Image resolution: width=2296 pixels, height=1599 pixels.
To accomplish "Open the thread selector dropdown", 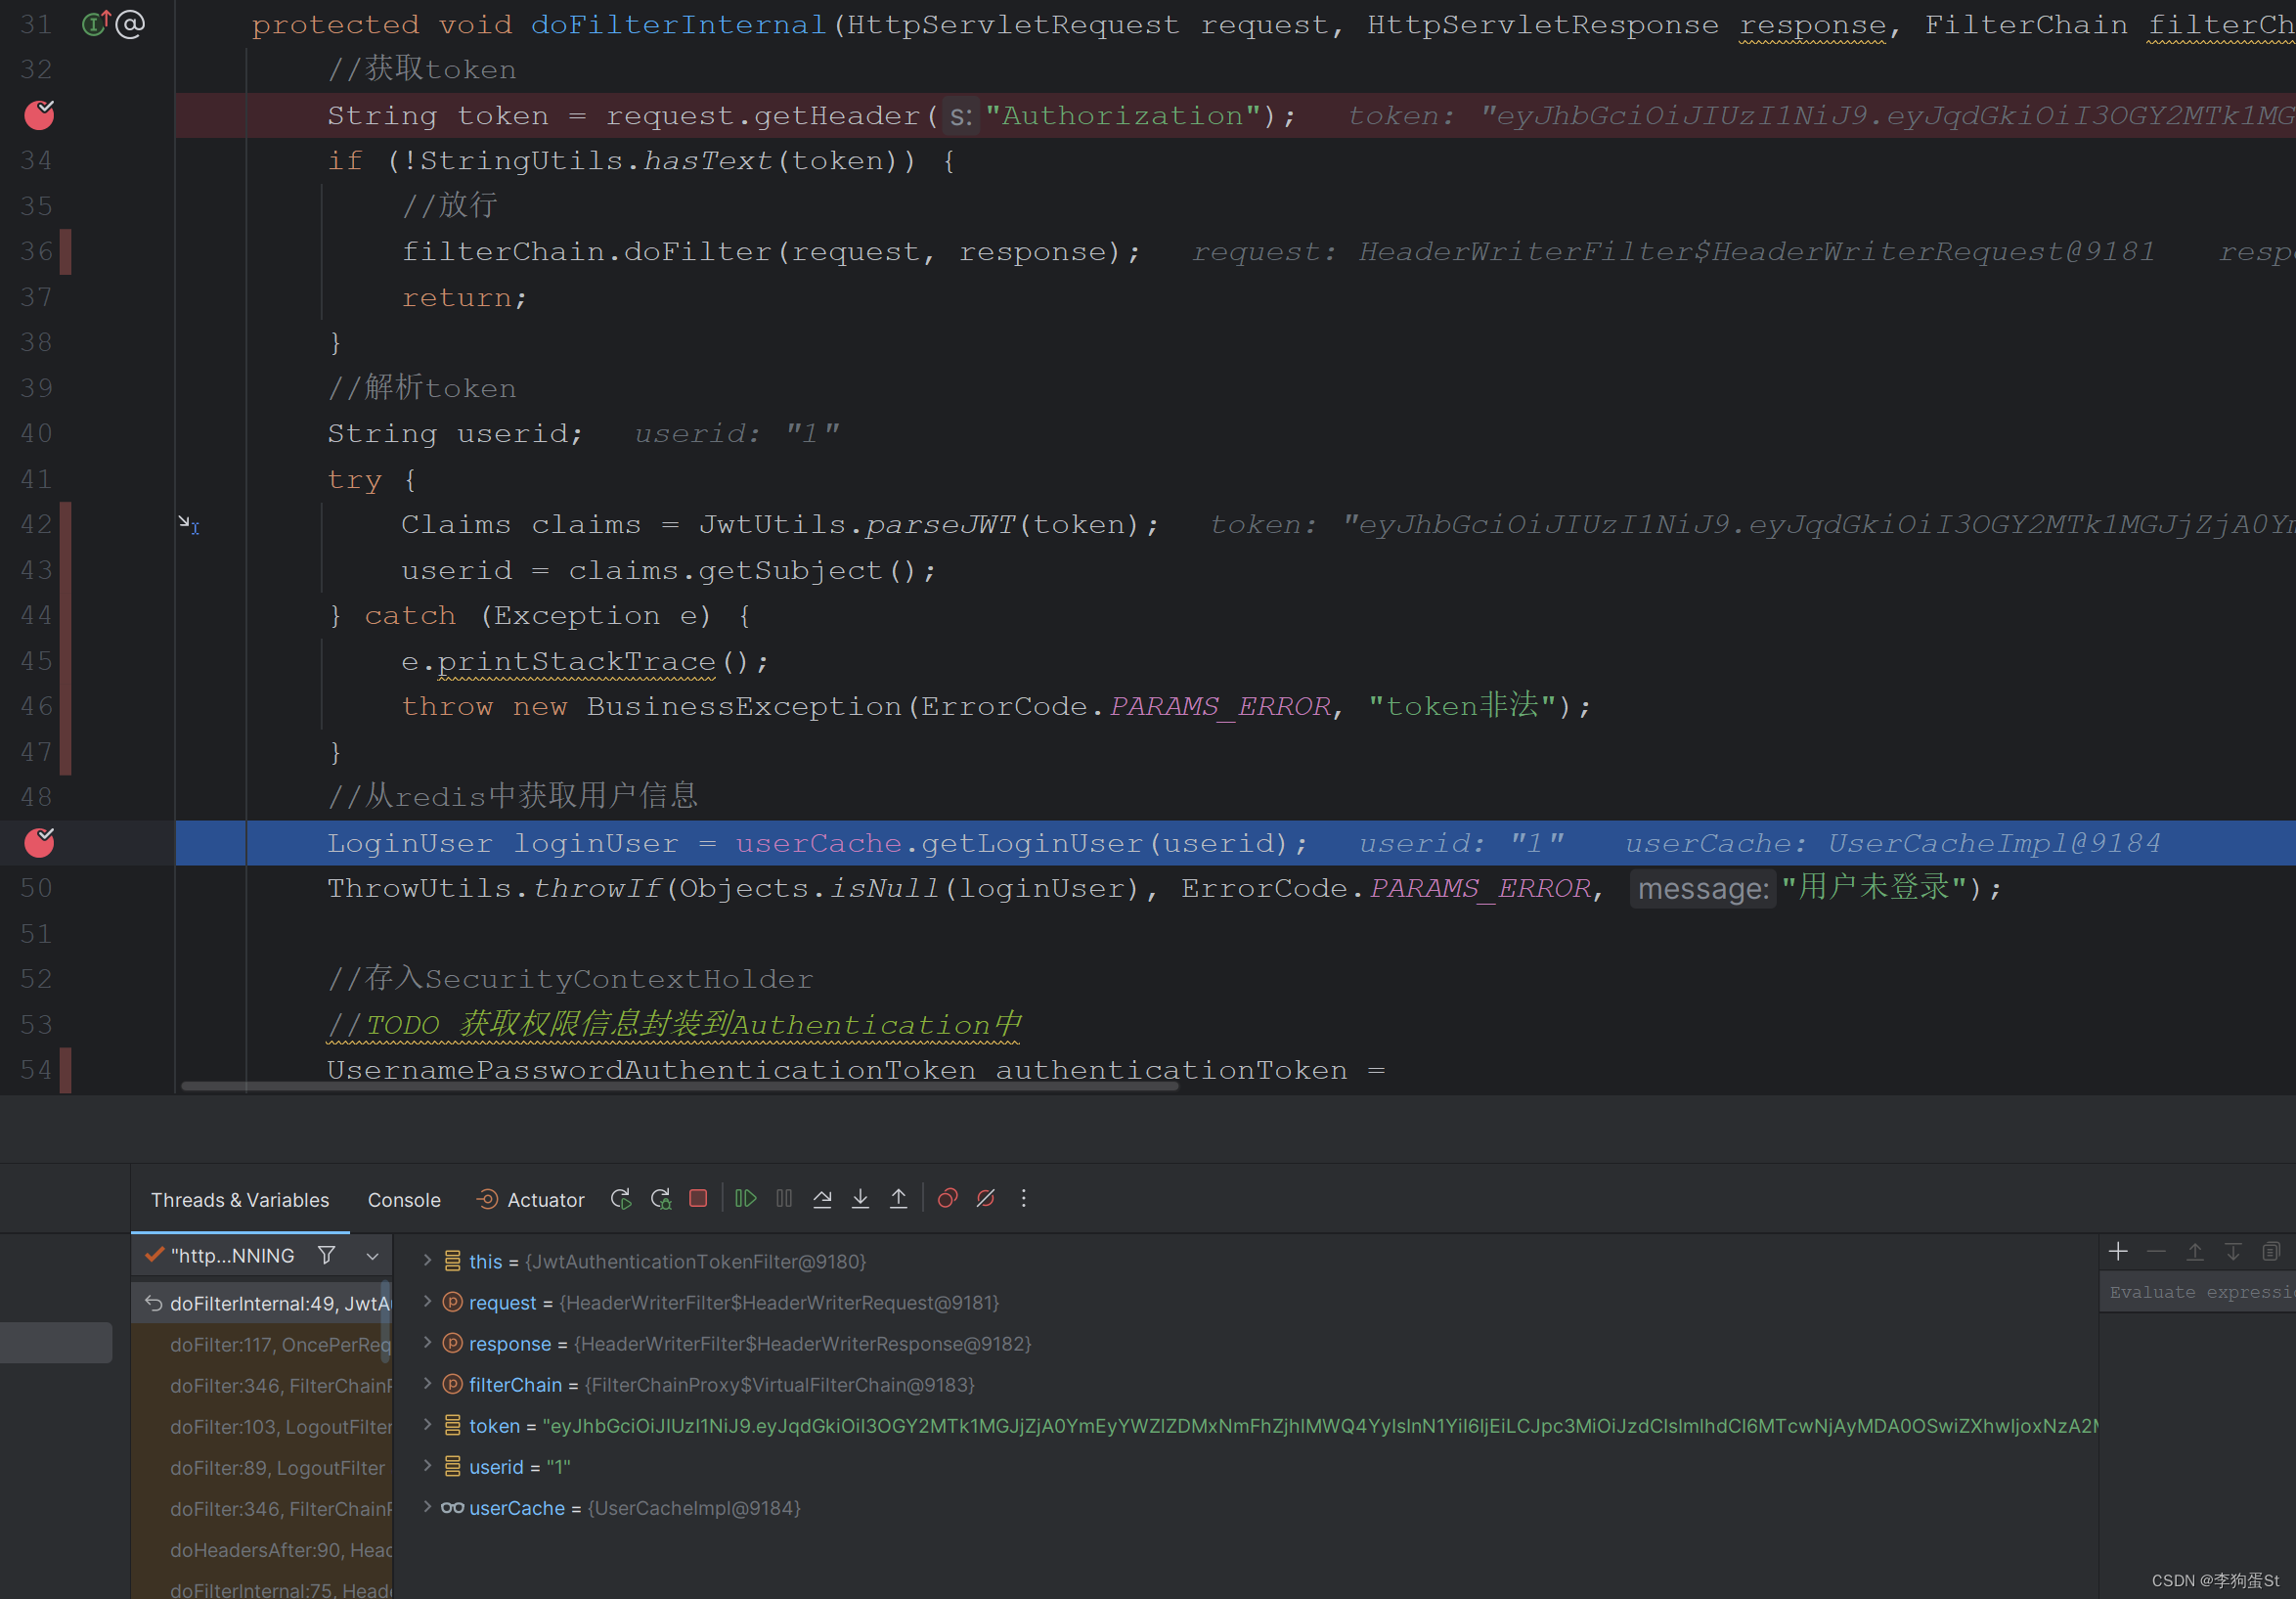I will (x=372, y=1256).
